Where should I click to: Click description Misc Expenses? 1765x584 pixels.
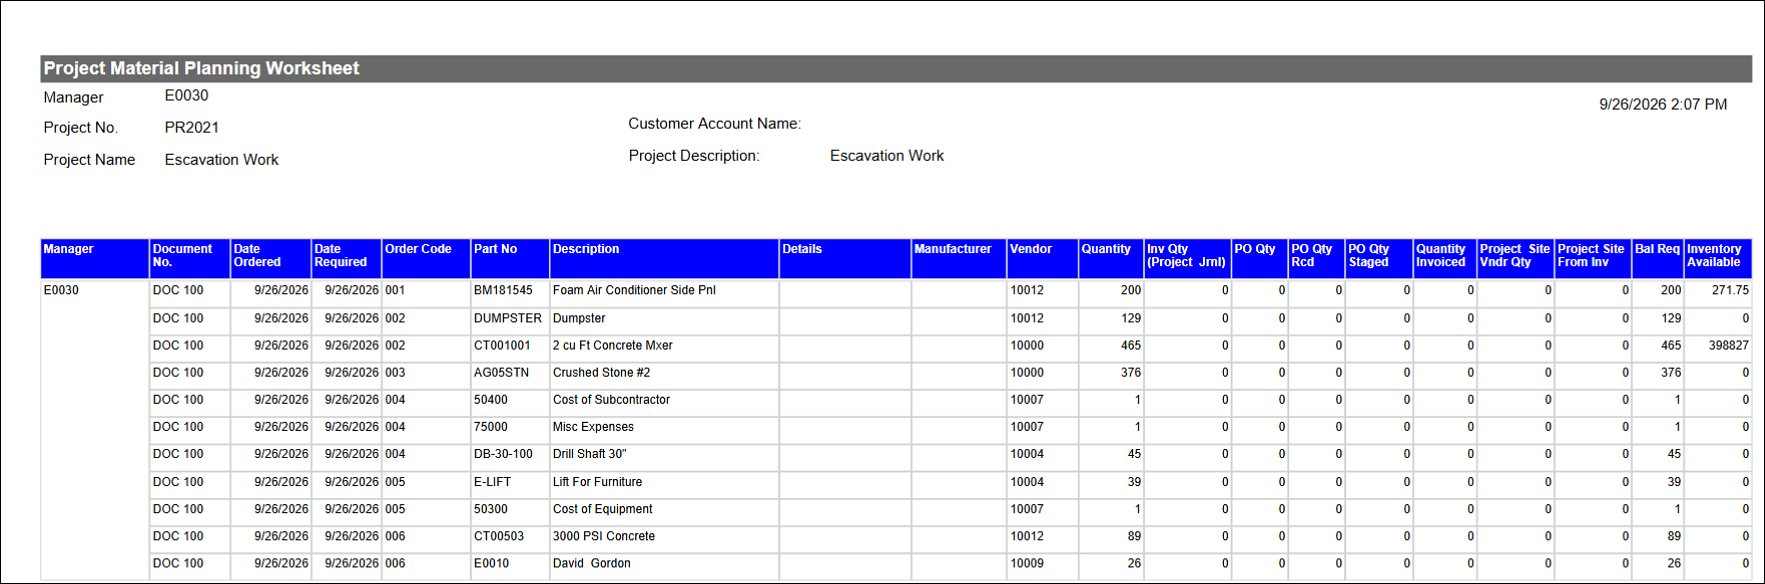point(593,427)
